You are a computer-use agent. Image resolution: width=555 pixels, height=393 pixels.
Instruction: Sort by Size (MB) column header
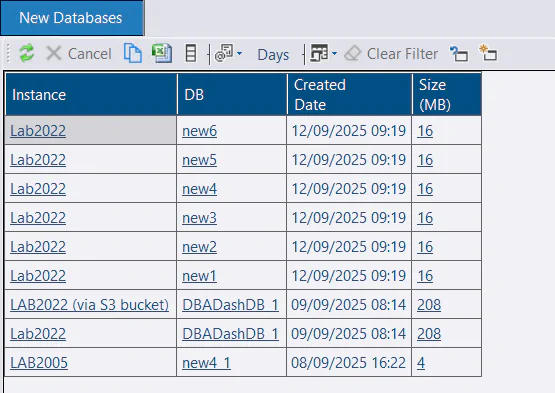(447, 95)
